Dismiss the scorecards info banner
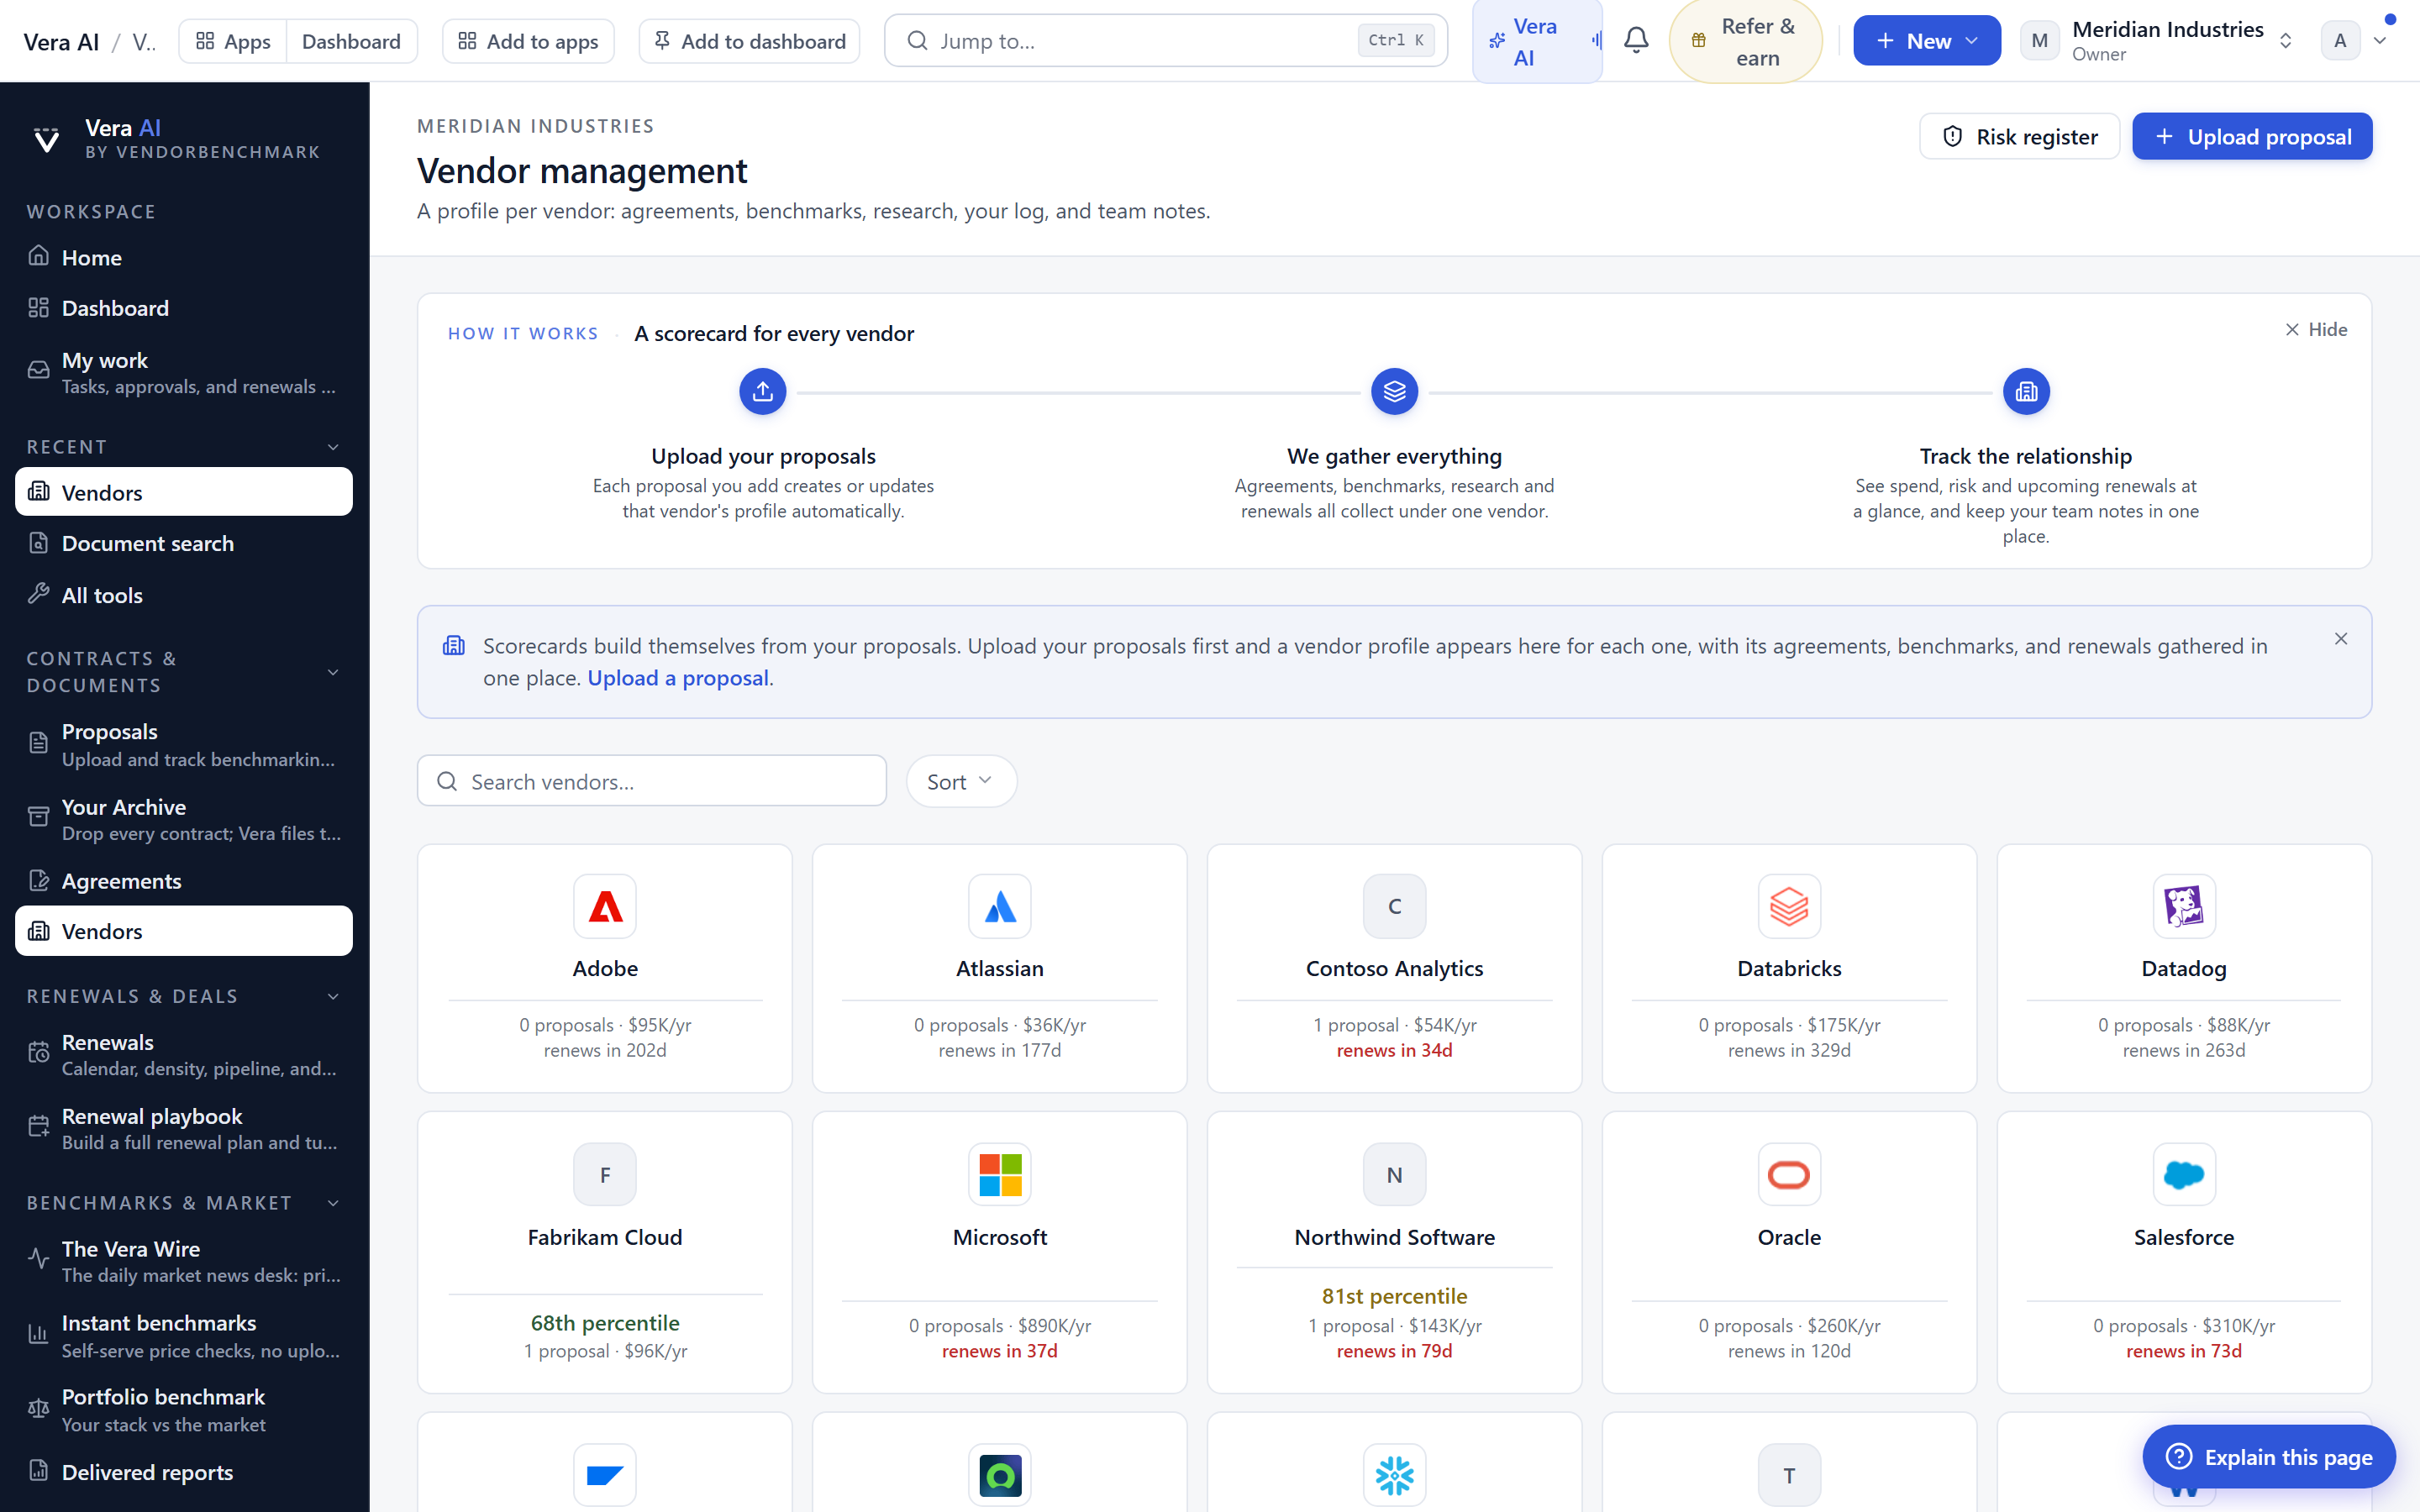 (2341, 639)
